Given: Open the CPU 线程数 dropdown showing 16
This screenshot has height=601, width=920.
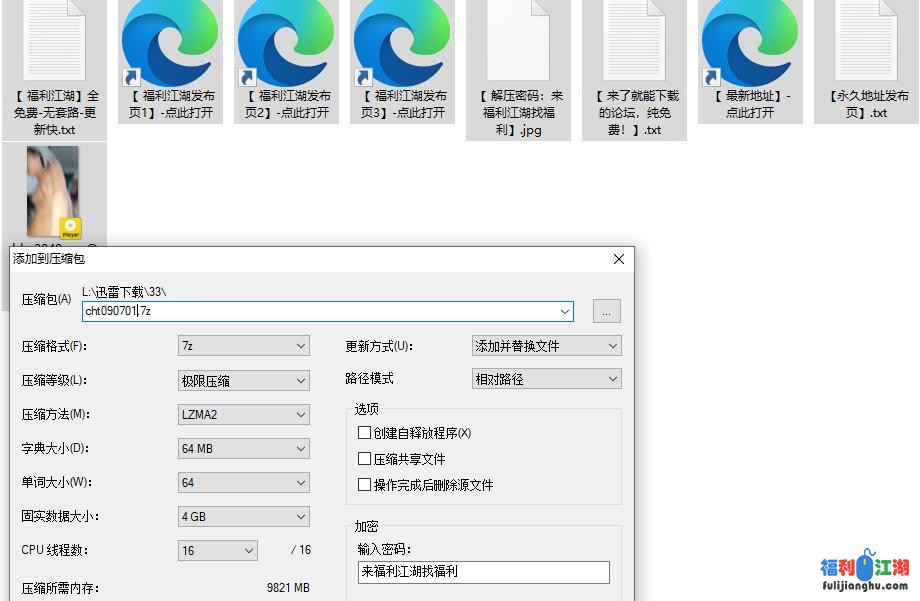Looking at the screenshot, I should point(218,550).
